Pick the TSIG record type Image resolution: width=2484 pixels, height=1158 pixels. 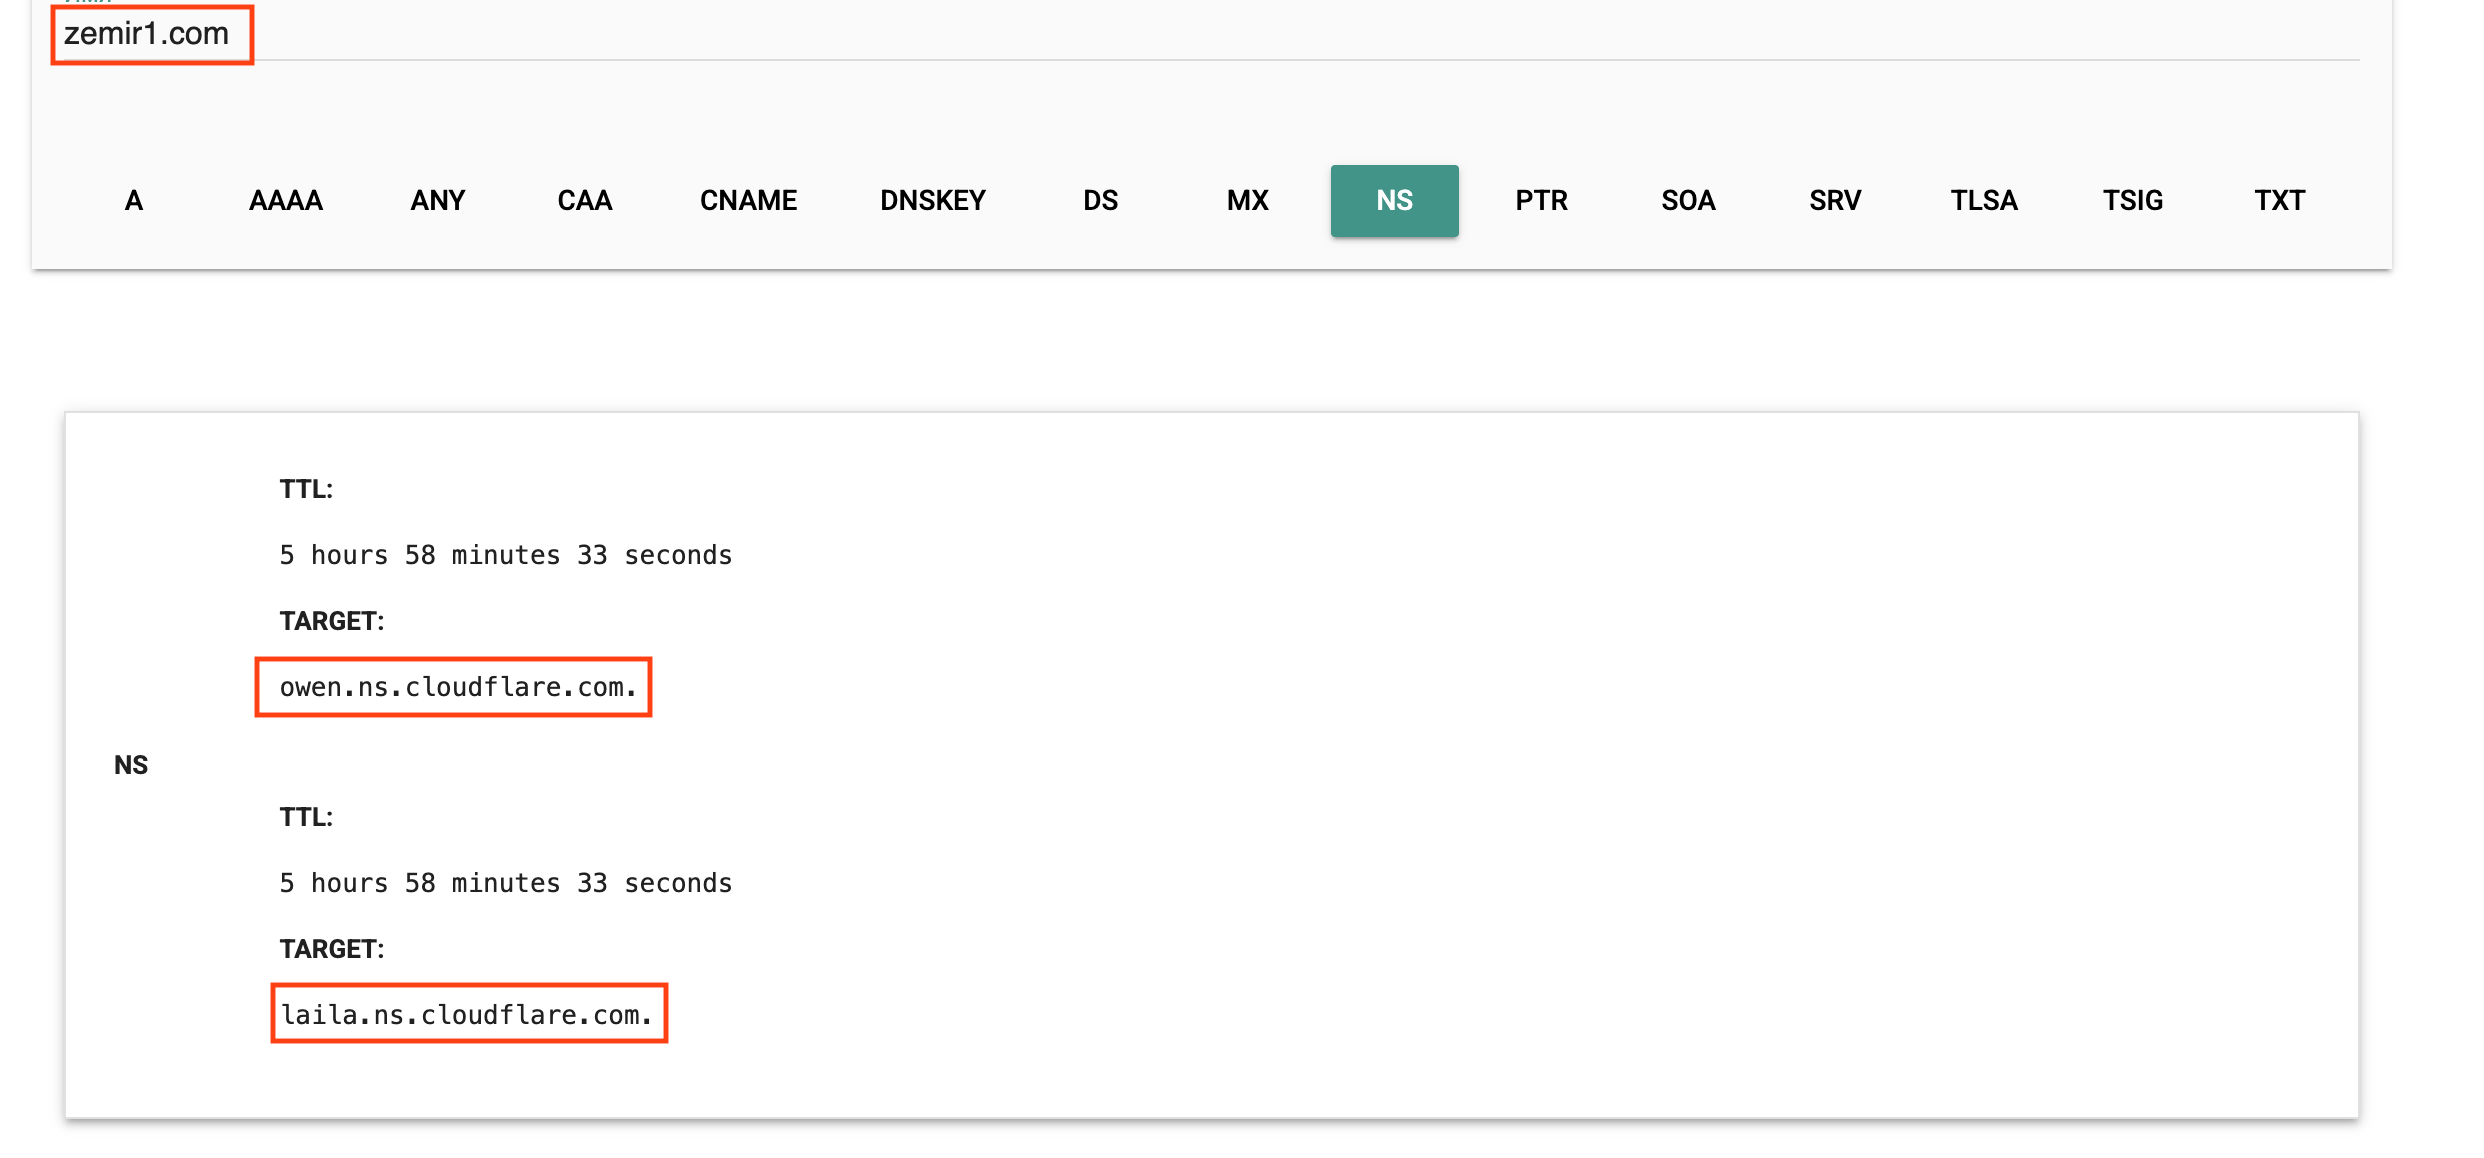click(x=2132, y=201)
